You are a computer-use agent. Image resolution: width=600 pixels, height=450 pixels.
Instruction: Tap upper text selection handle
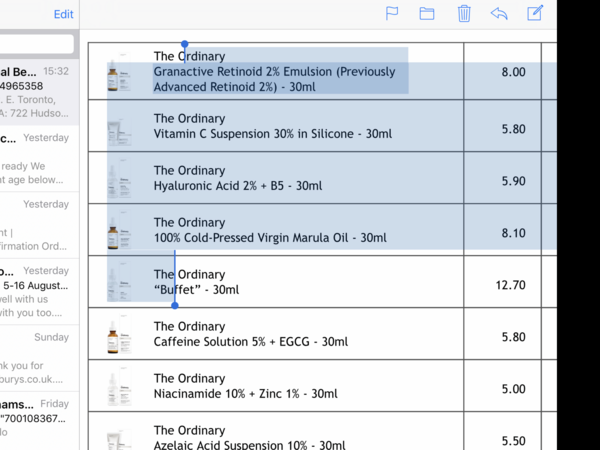click(185, 44)
